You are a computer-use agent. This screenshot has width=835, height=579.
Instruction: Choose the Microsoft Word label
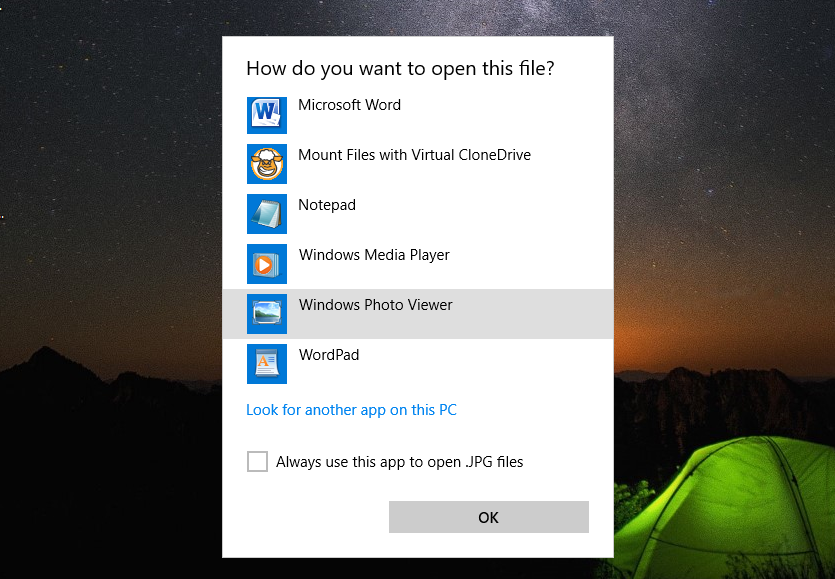click(349, 105)
